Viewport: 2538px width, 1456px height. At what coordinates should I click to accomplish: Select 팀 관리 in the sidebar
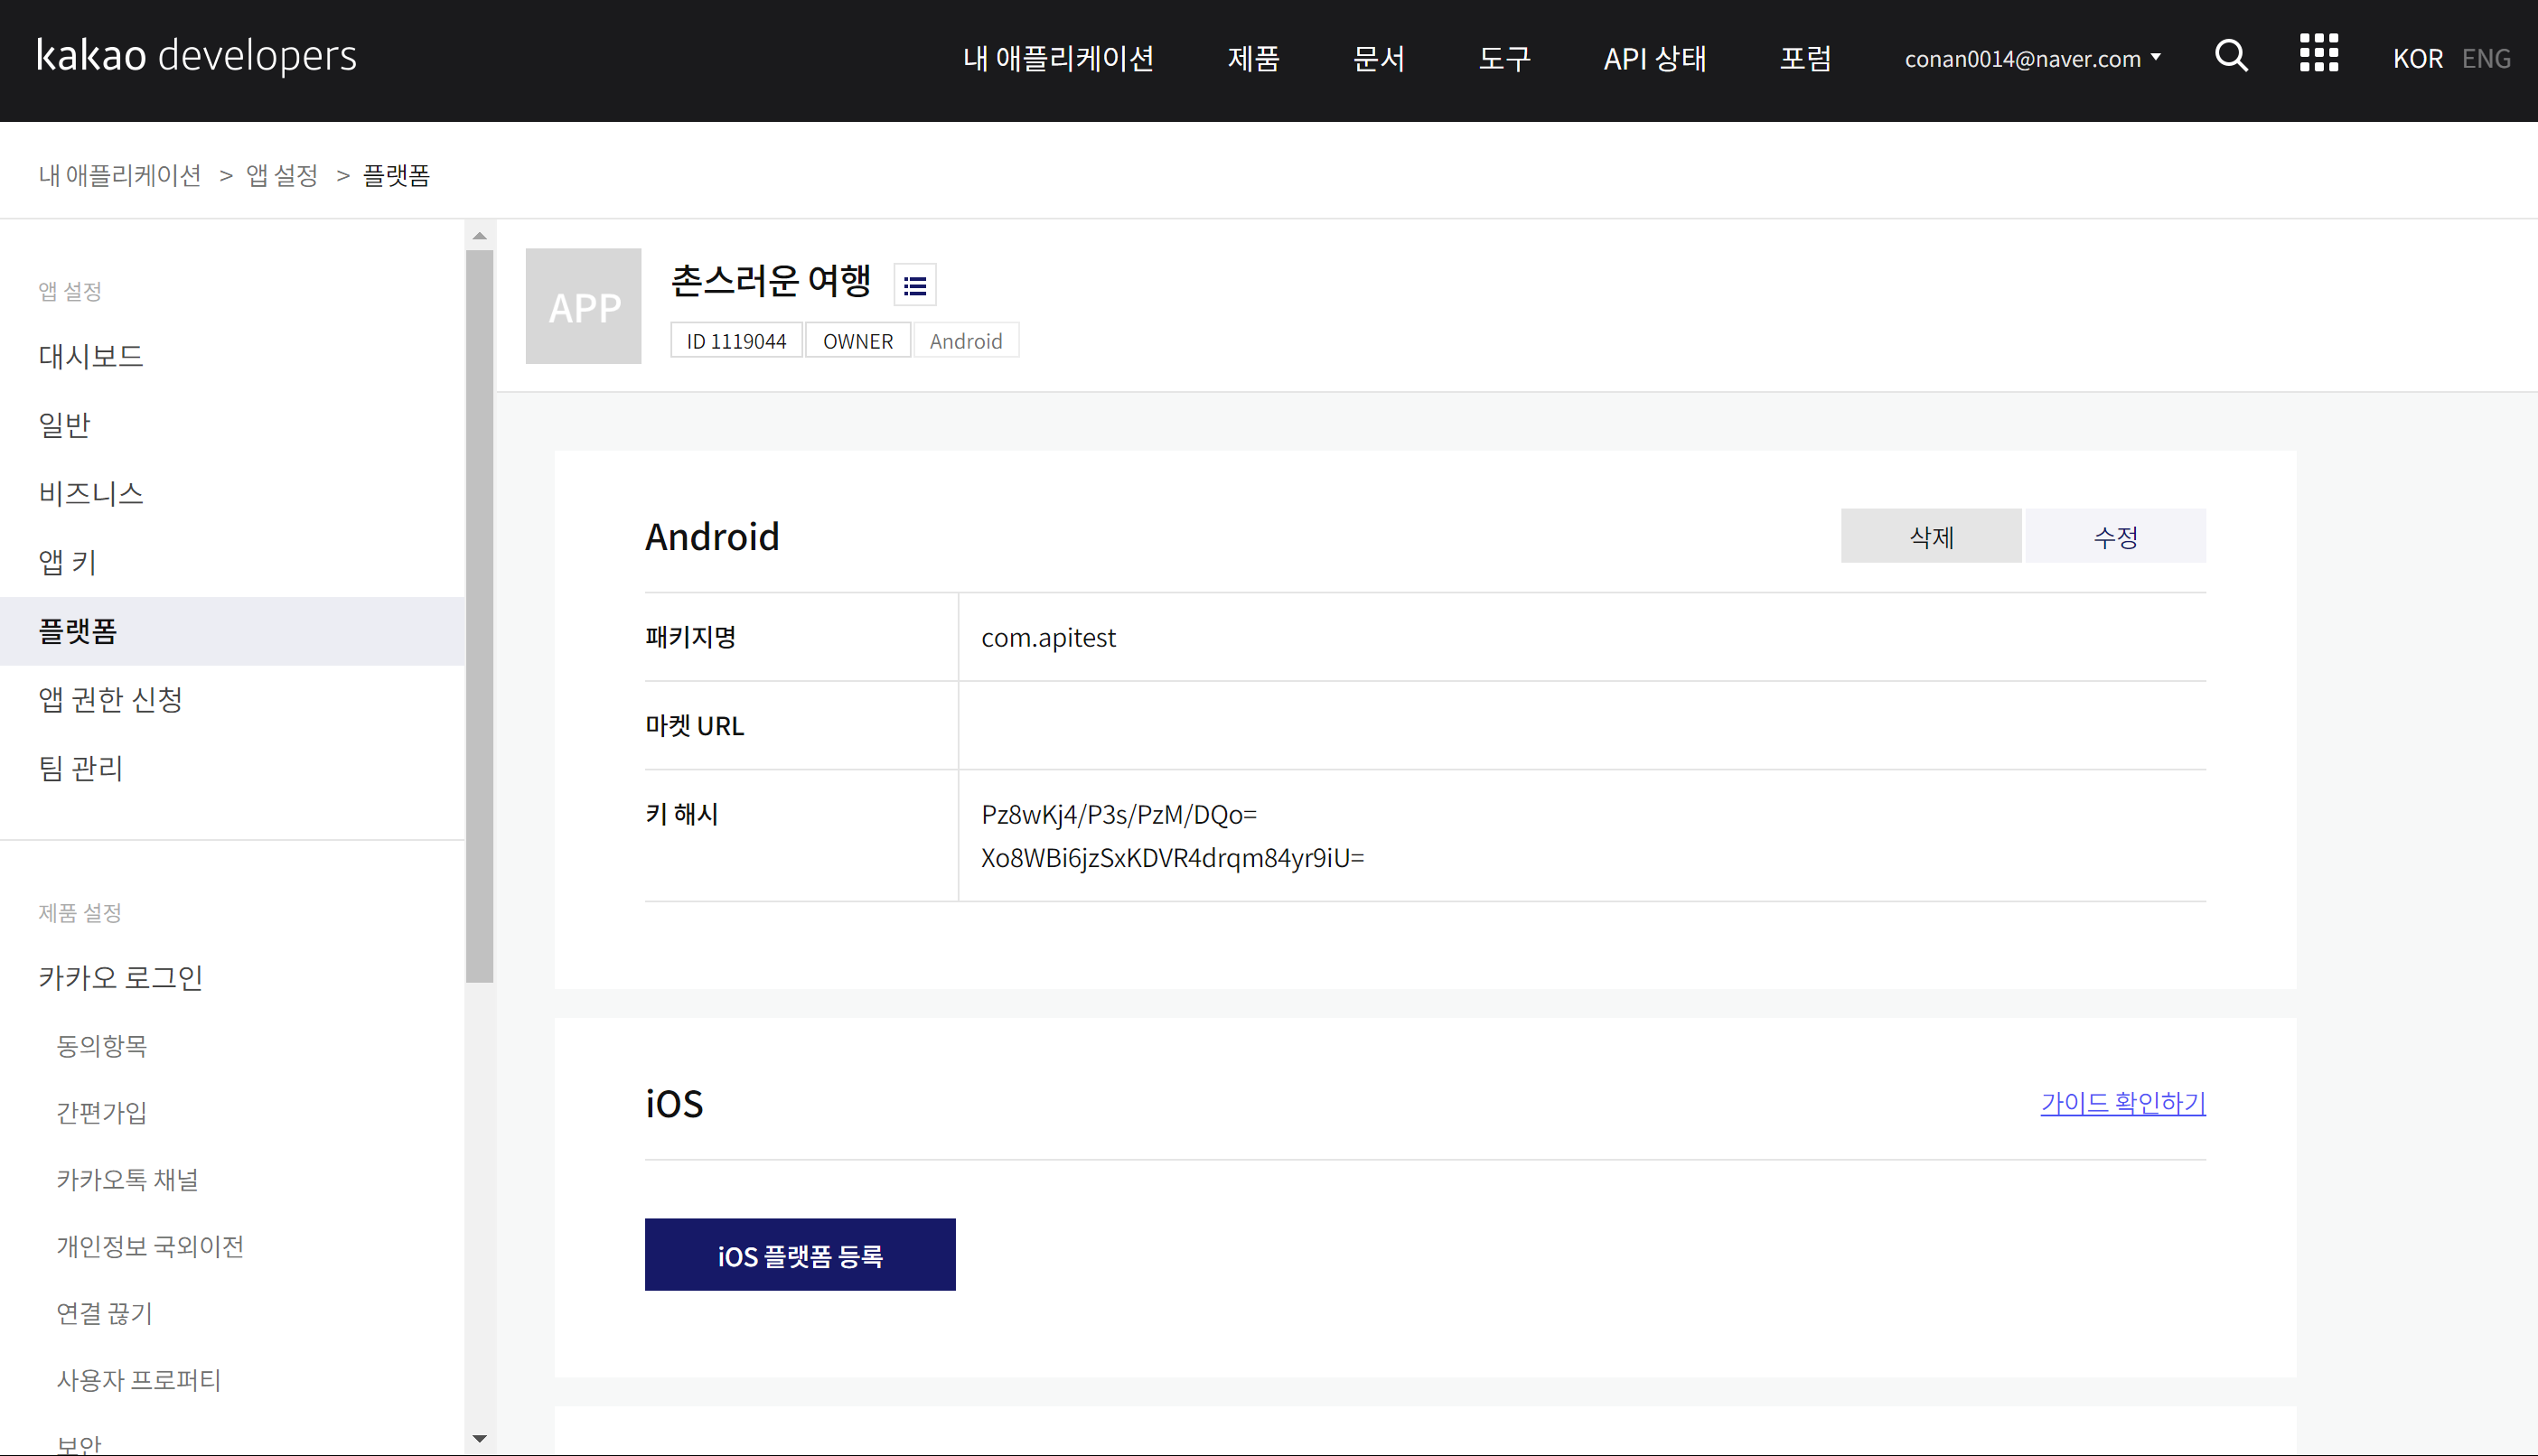[x=232, y=768]
